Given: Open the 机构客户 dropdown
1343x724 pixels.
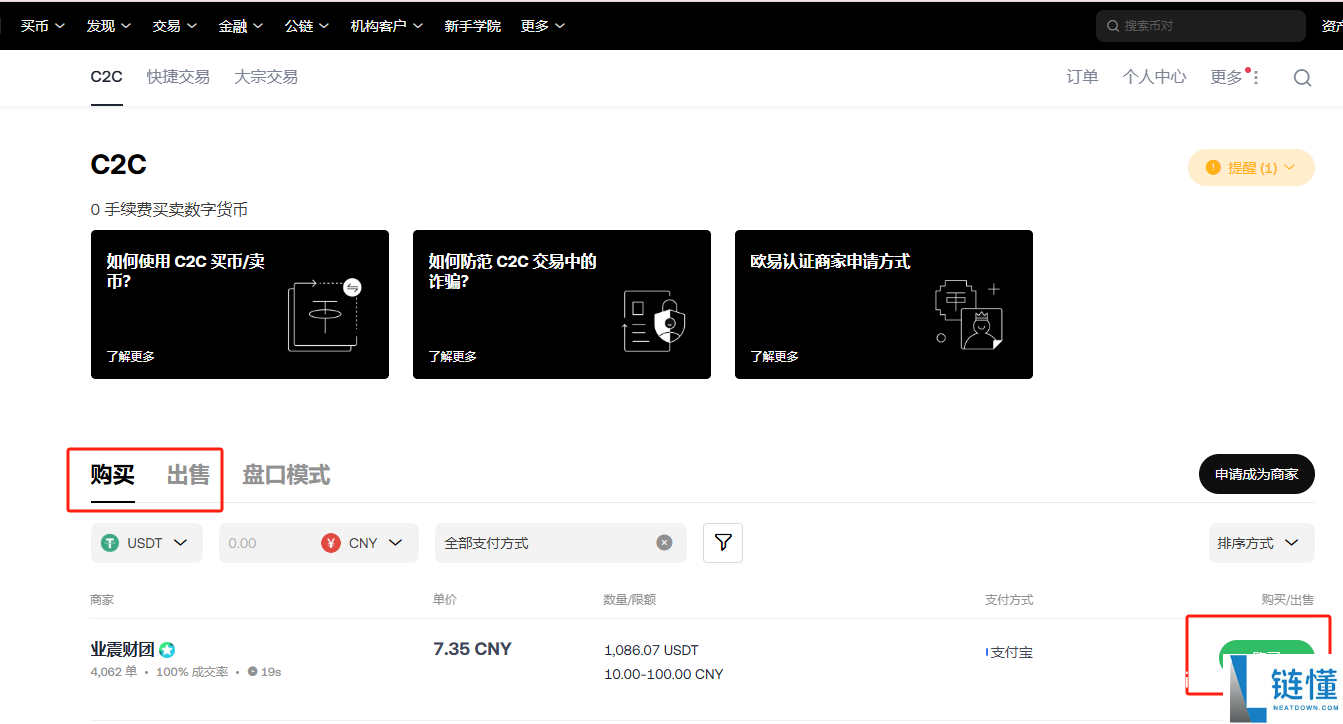Looking at the screenshot, I should pyautogui.click(x=386, y=26).
